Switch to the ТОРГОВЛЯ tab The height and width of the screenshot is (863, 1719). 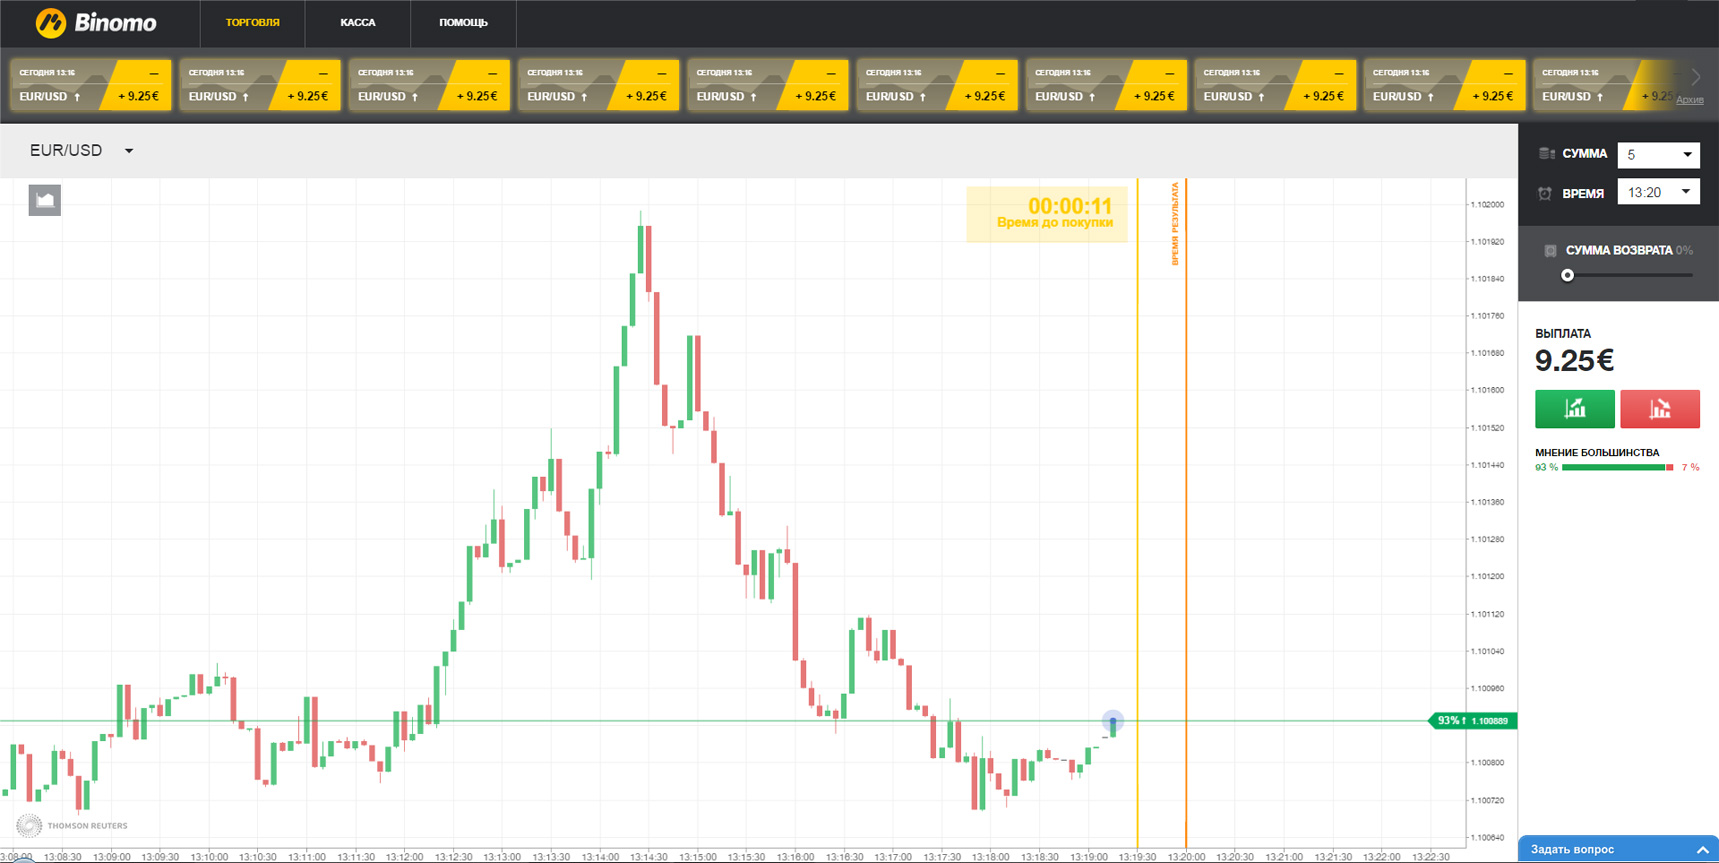pos(252,23)
